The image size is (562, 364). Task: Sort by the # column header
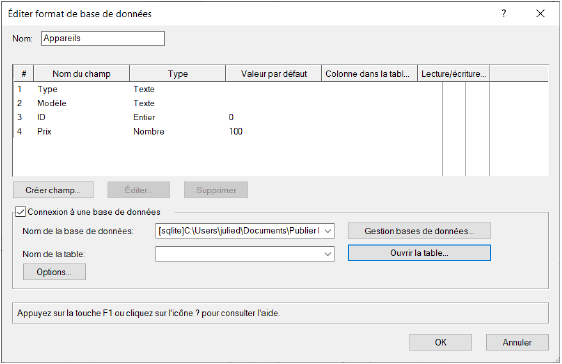[x=24, y=74]
